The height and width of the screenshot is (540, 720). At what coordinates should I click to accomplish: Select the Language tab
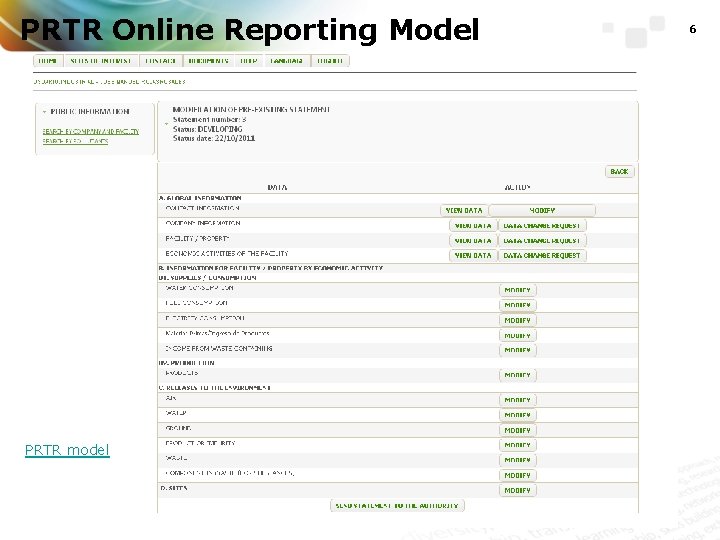click(287, 61)
